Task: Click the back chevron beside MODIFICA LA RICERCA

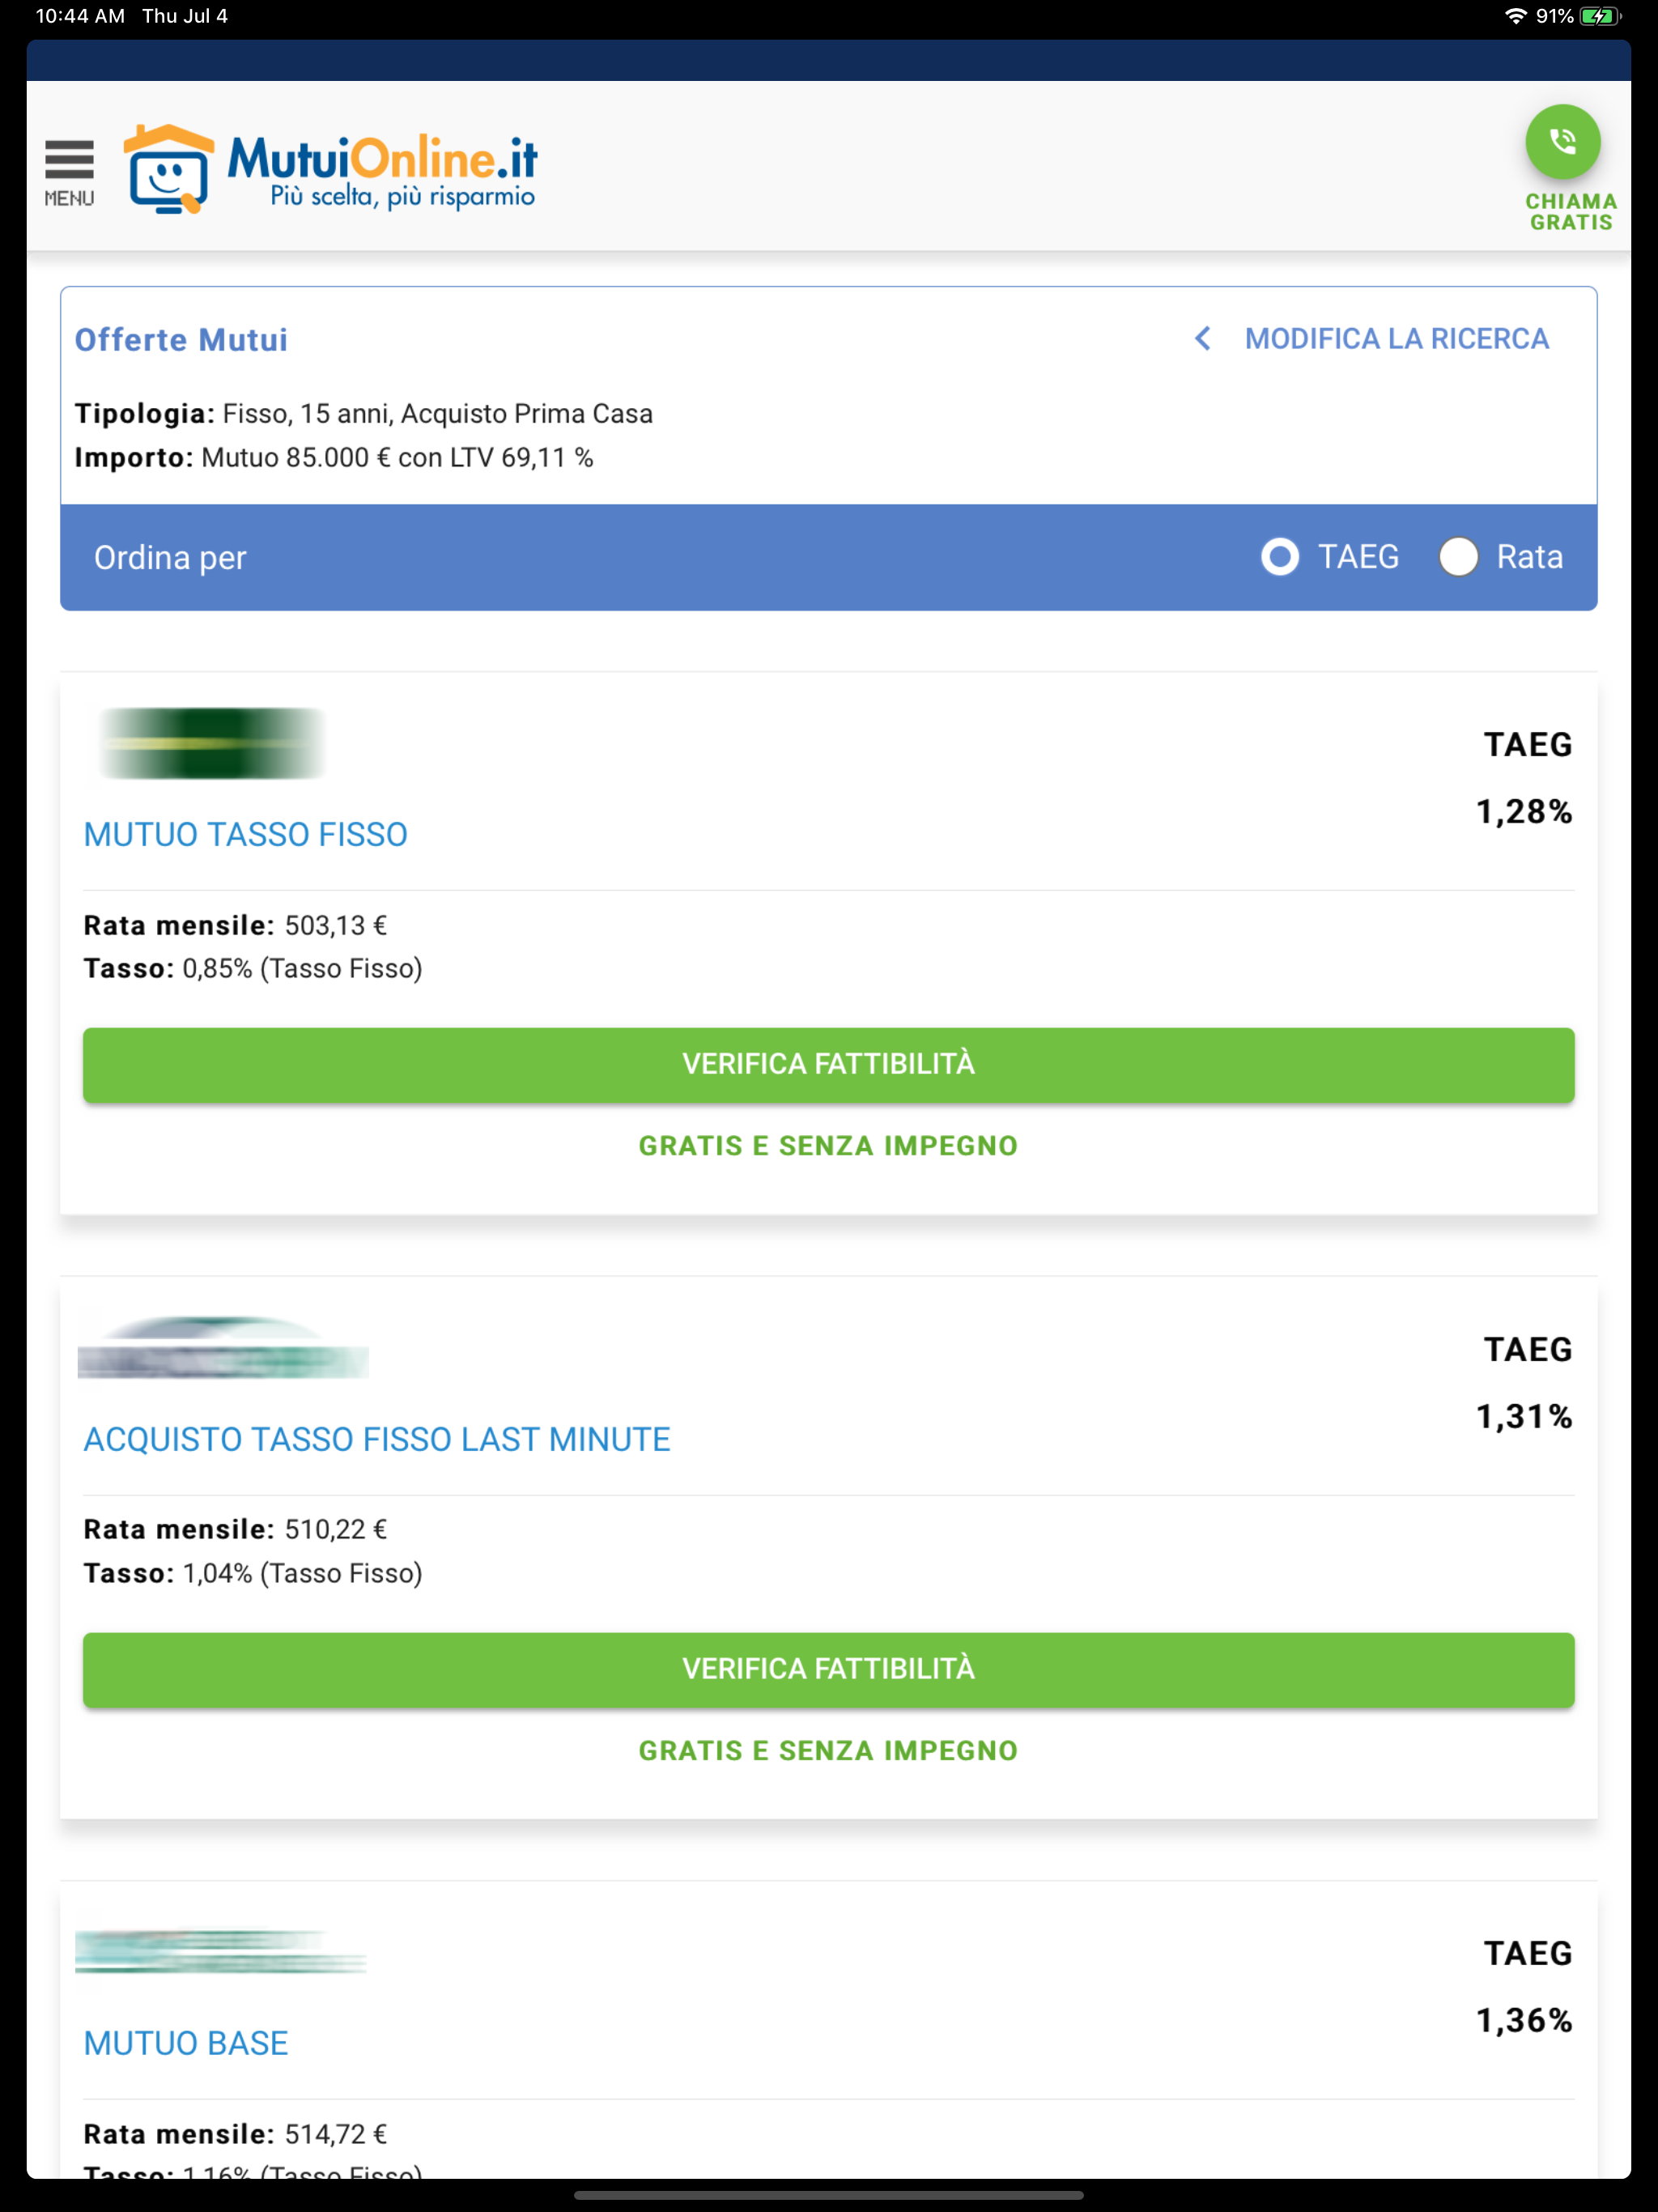Action: click(x=1202, y=339)
